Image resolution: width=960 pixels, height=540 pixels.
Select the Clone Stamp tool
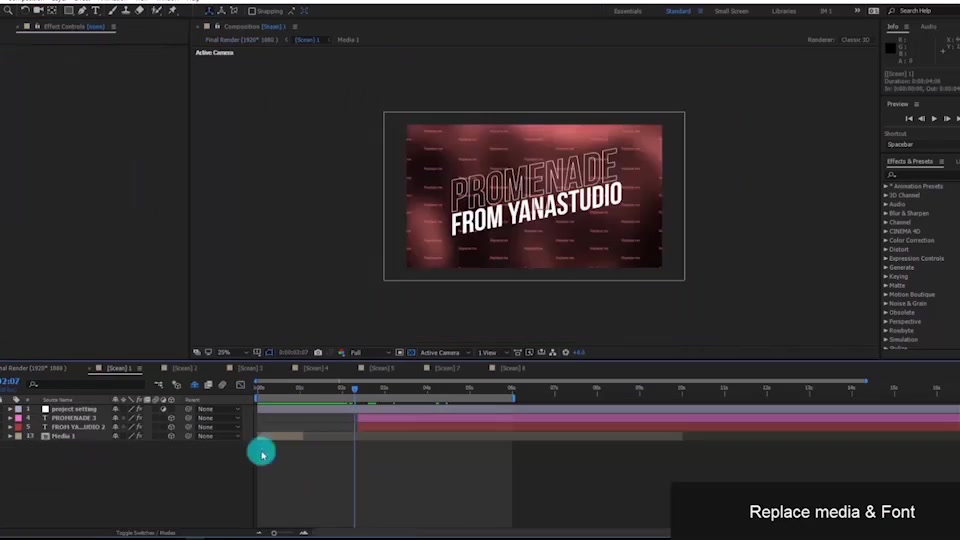click(126, 10)
